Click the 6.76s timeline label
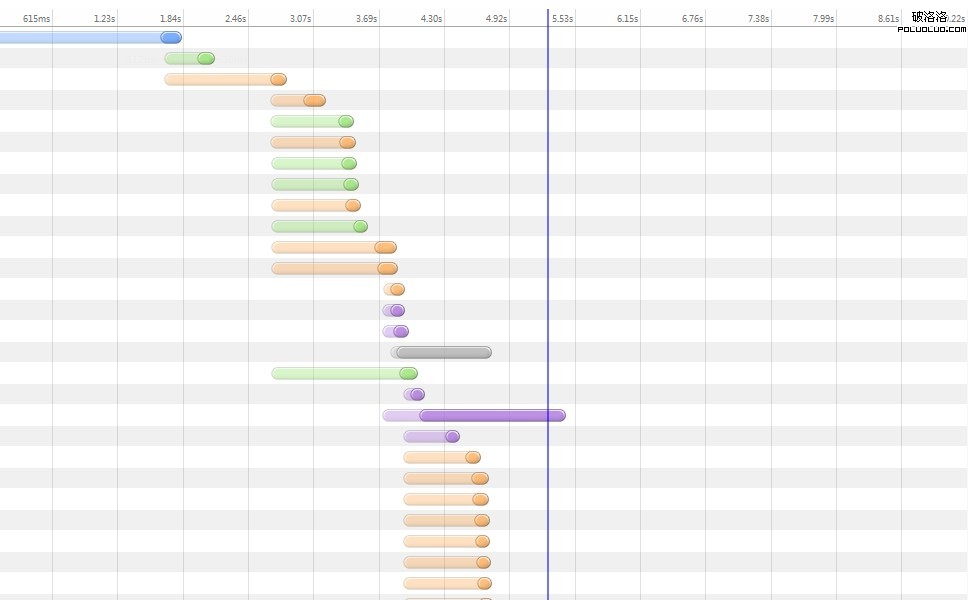Viewport: 977px width, 600px height. pos(692,19)
